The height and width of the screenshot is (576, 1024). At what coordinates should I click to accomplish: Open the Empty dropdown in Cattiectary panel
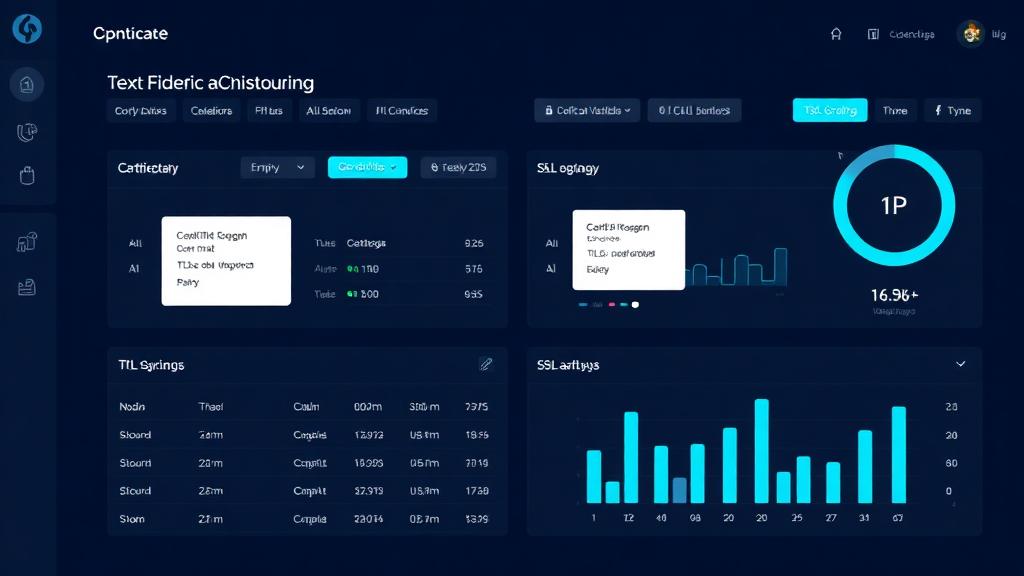pyautogui.click(x=277, y=167)
